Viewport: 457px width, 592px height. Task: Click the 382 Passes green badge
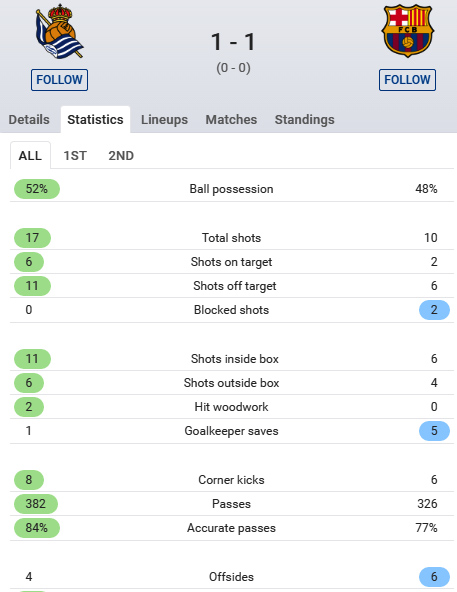pos(36,504)
